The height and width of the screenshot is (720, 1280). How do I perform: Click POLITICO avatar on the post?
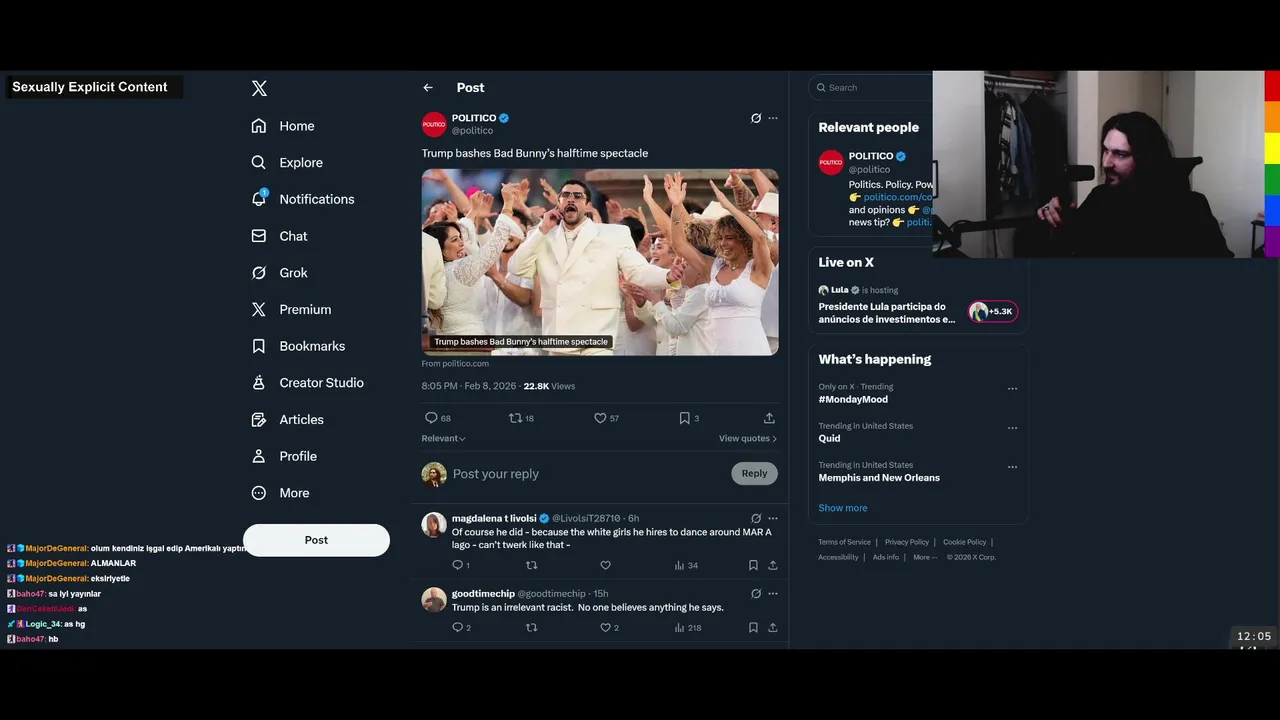pos(434,124)
